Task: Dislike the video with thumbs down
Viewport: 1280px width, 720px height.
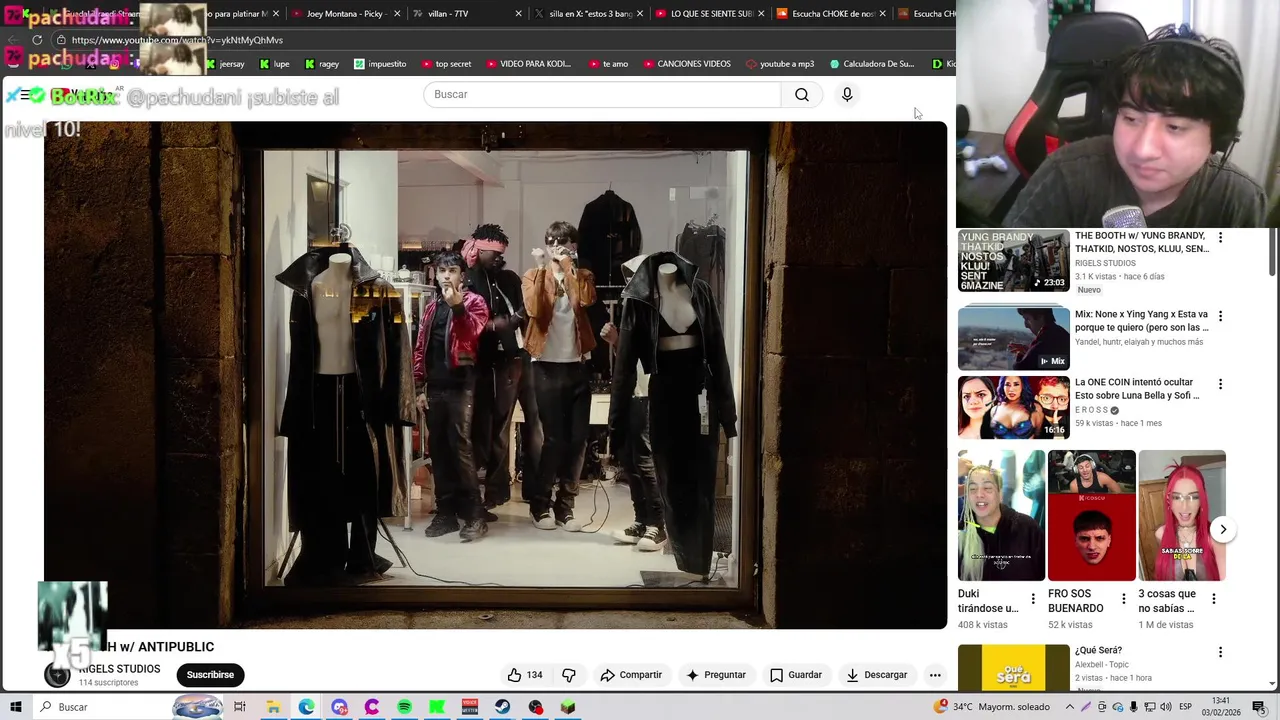Action: coord(569,675)
